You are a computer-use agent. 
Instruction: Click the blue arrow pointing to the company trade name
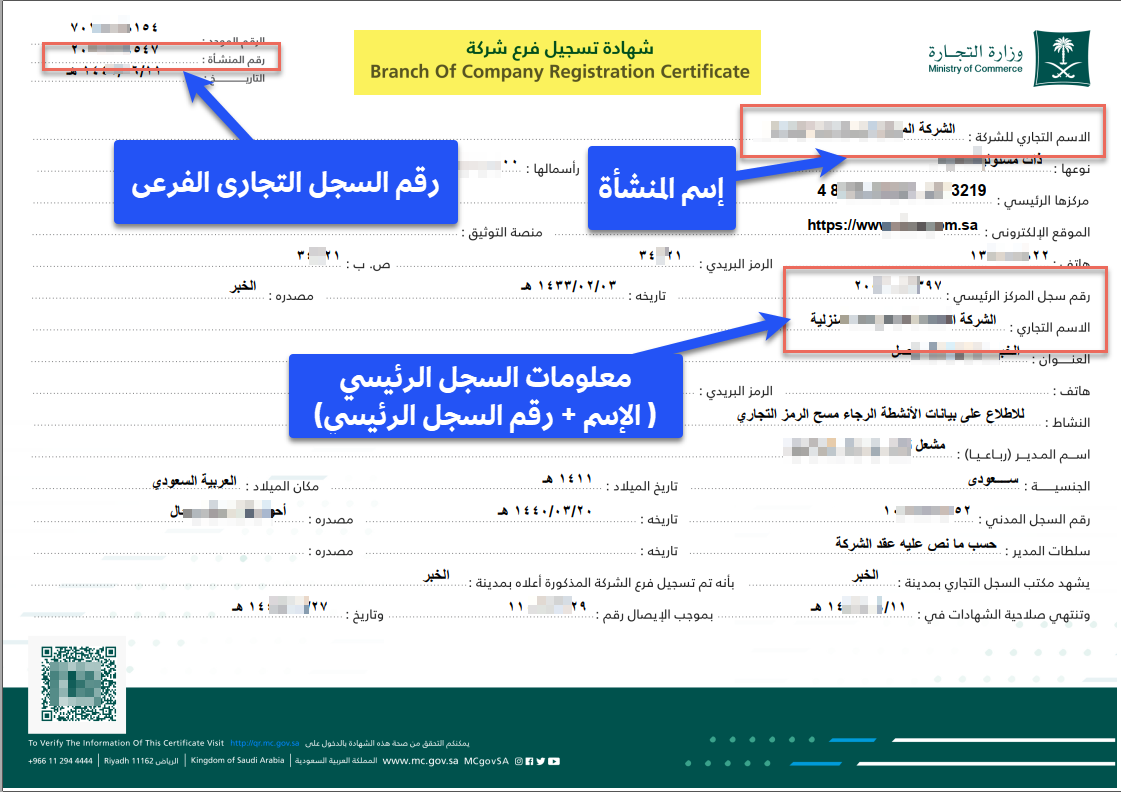(789, 163)
